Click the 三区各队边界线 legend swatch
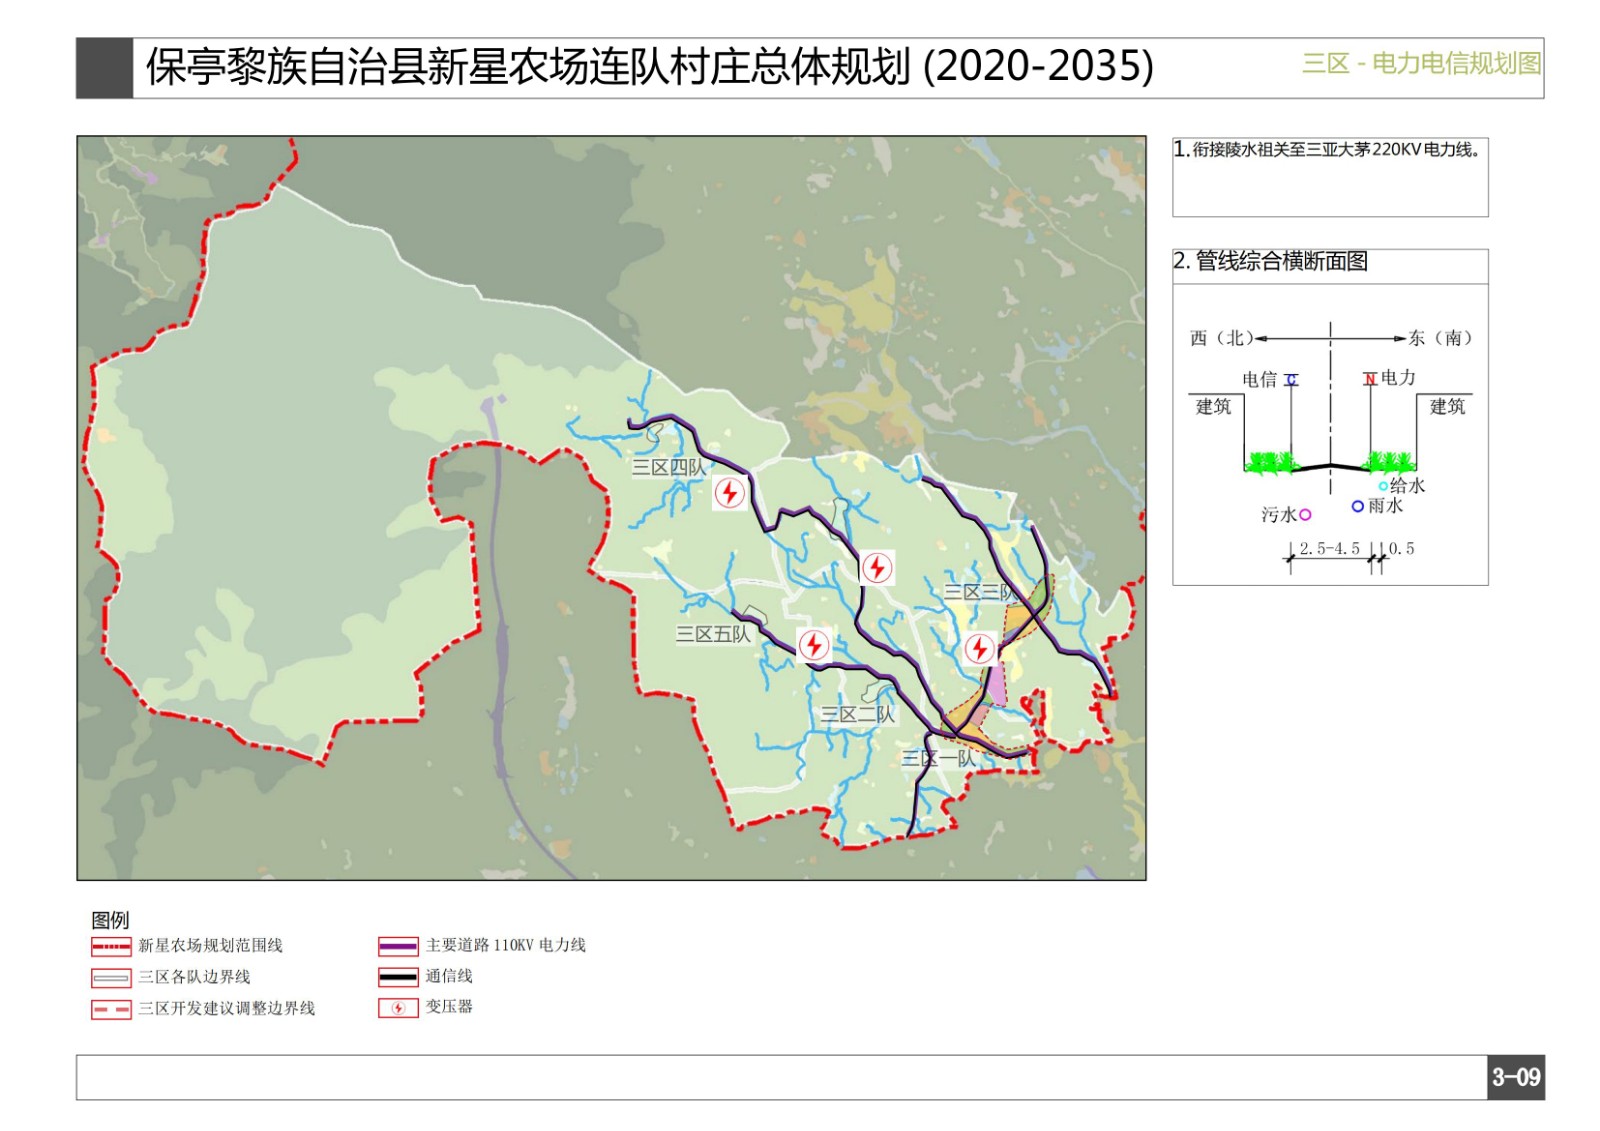 111,978
